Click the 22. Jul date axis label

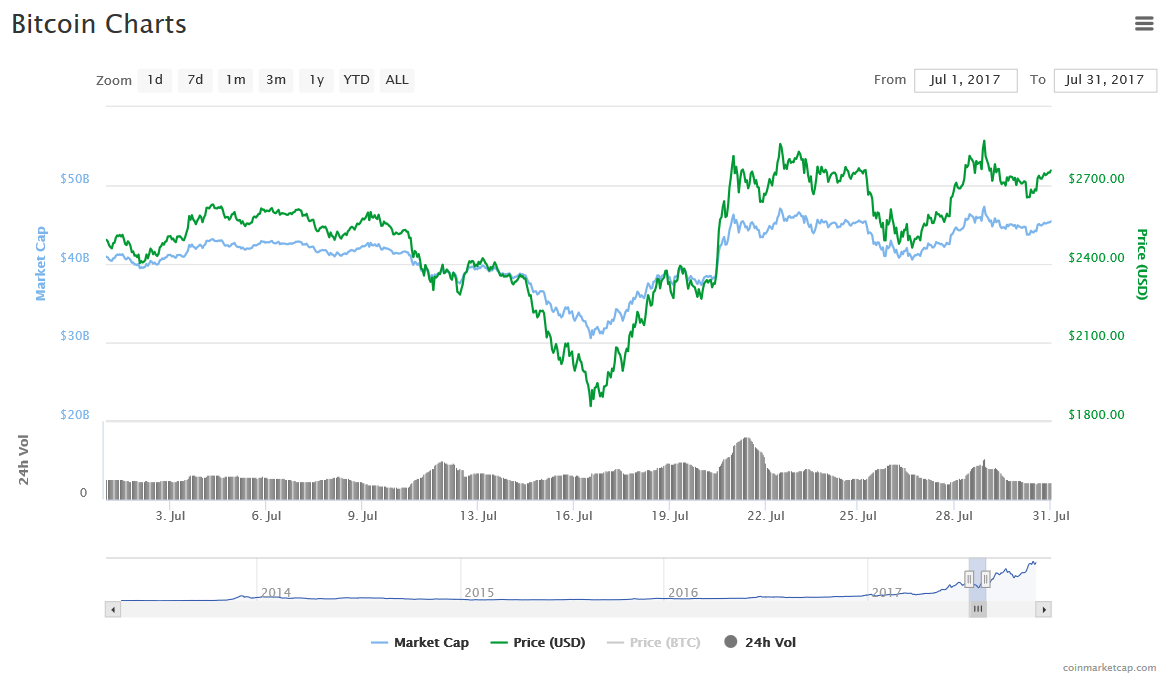pos(766,516)
